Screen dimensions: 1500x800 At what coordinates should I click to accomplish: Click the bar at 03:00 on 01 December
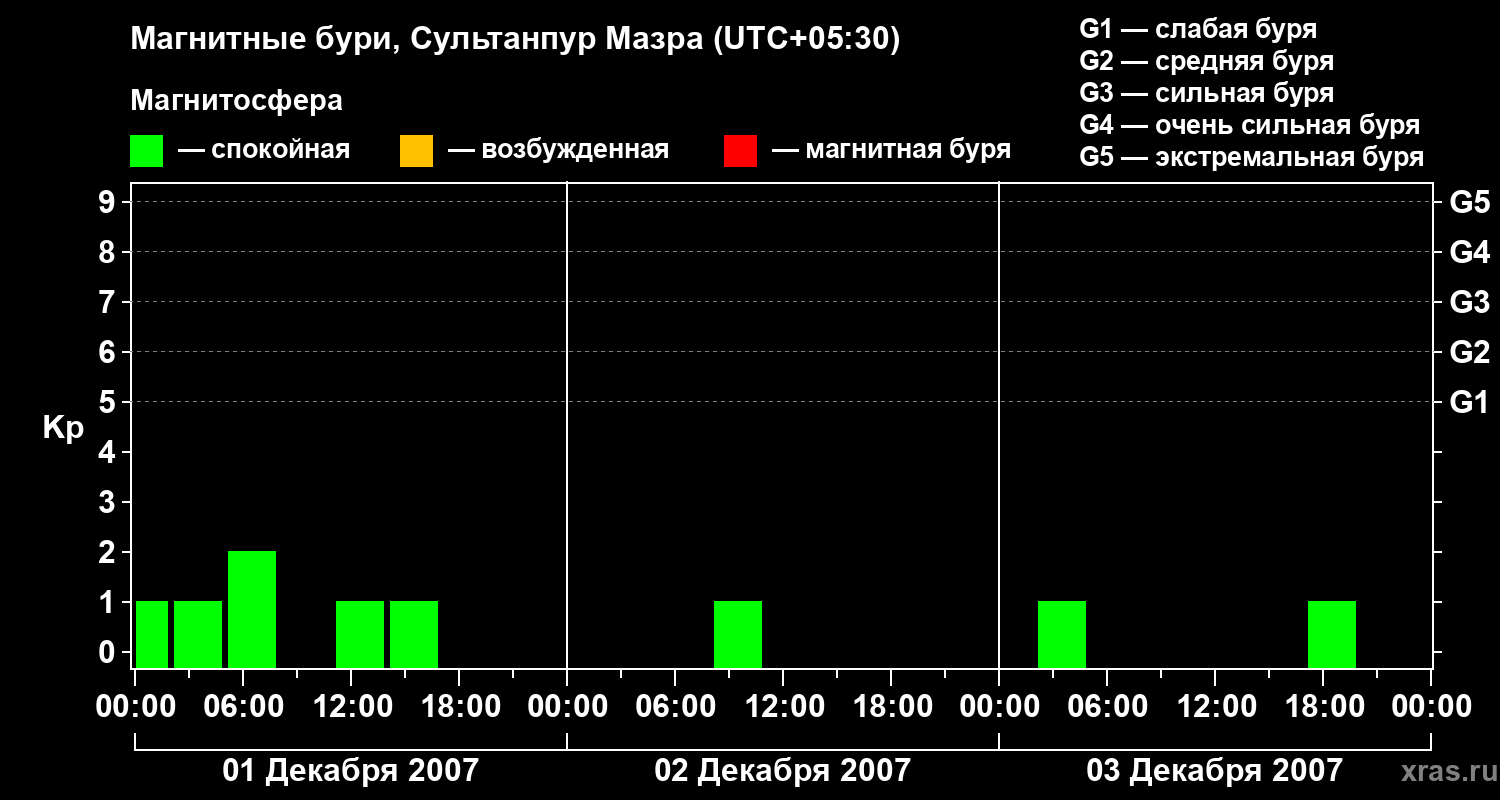(198, 635)
